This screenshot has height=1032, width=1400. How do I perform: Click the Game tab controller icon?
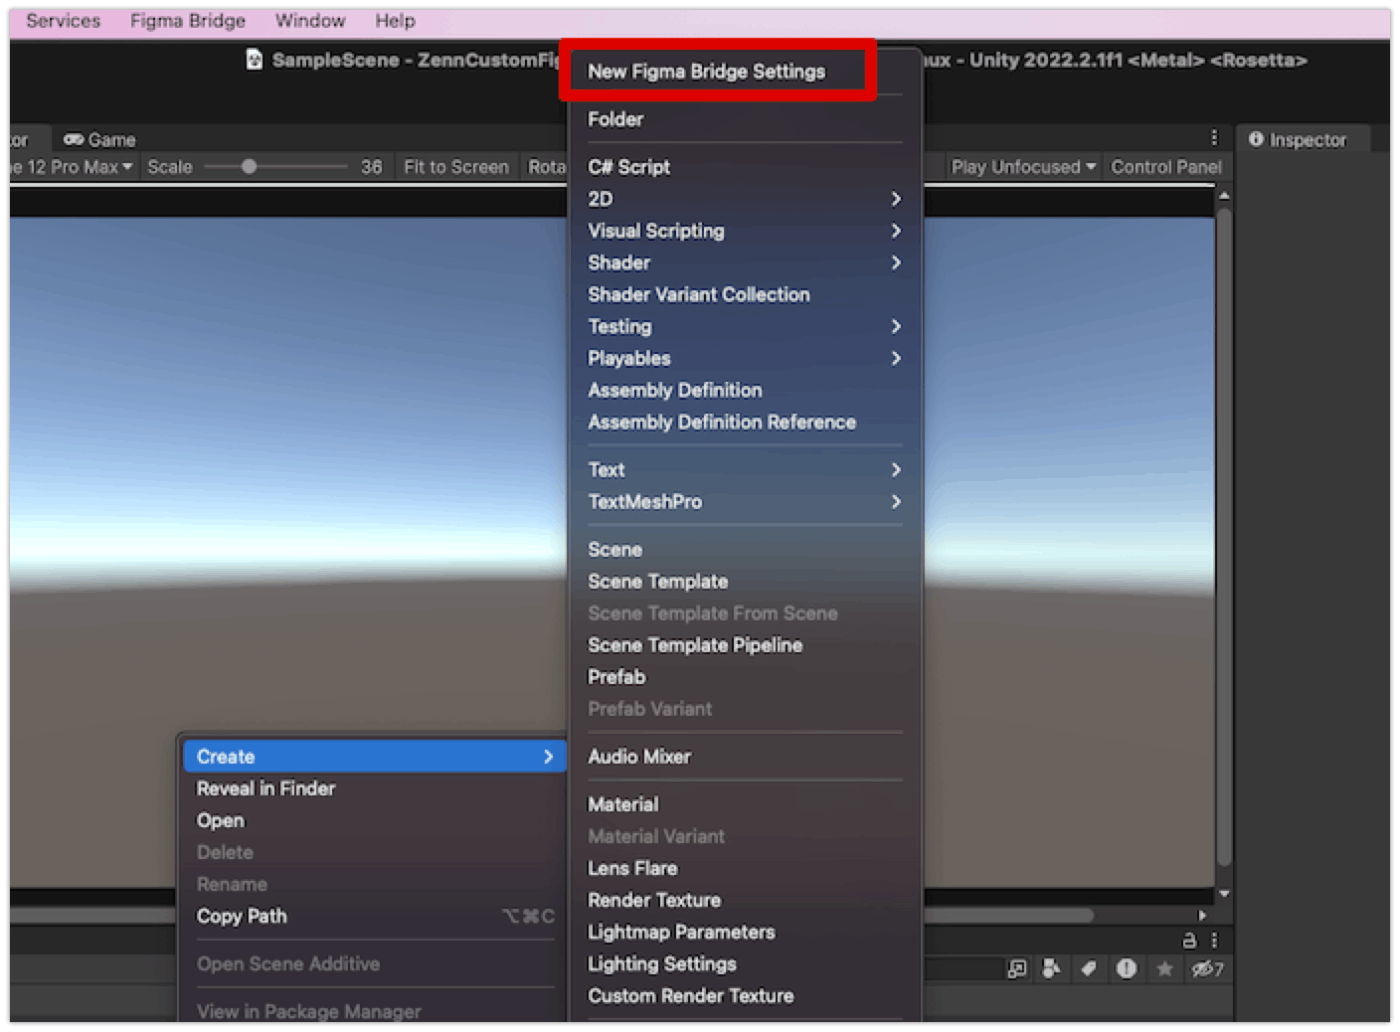(73, 139)
